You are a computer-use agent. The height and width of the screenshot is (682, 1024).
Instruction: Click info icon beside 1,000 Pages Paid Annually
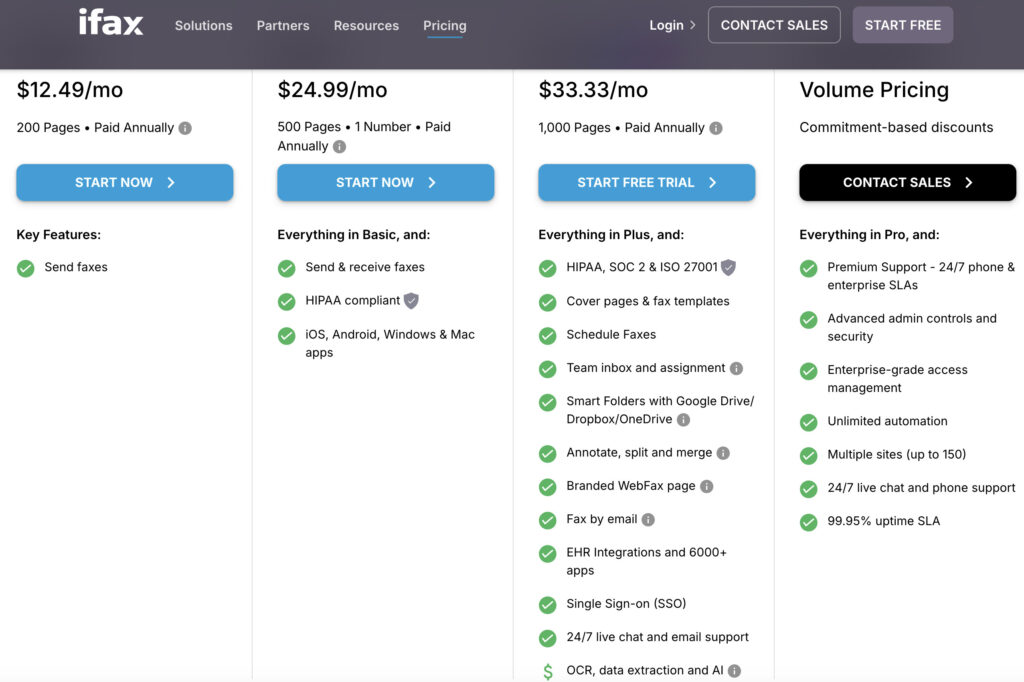716,128
